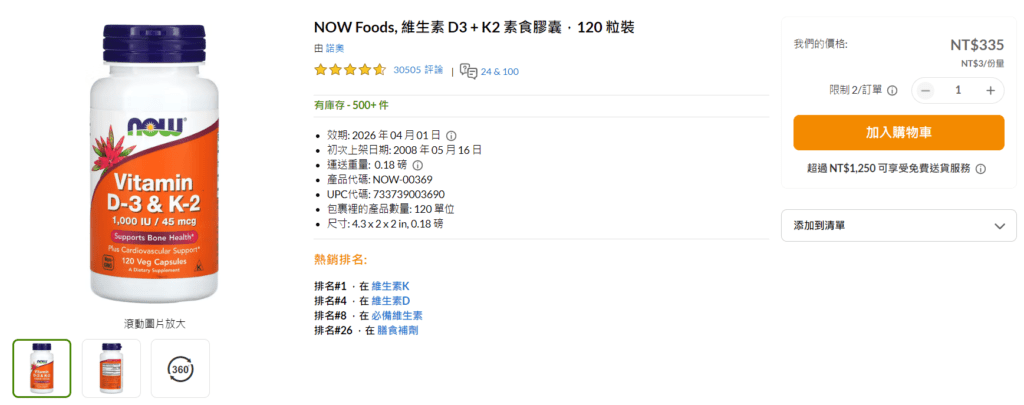Open the 必備維生素 category link
Image resolution: width=1024 pixels, height=405 pixels.
[396, 315]
